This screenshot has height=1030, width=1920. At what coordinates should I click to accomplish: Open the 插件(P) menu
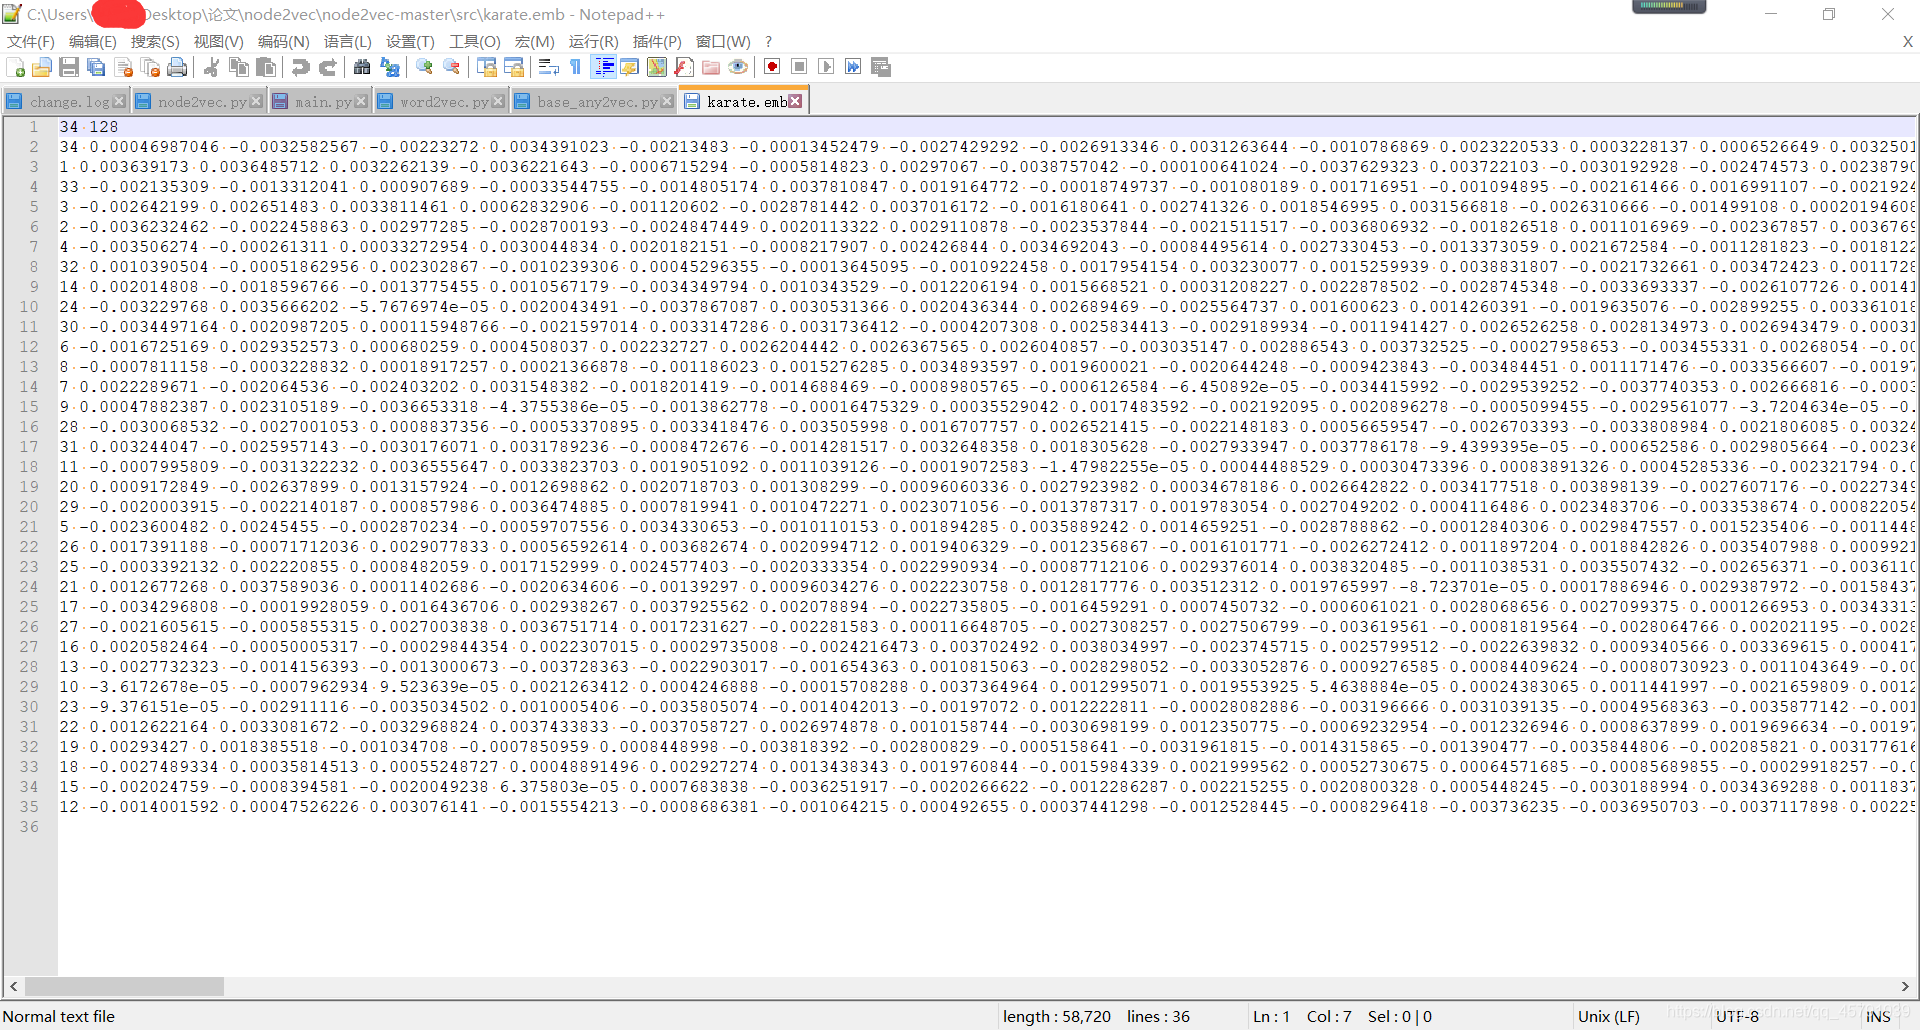click(657, 41)
